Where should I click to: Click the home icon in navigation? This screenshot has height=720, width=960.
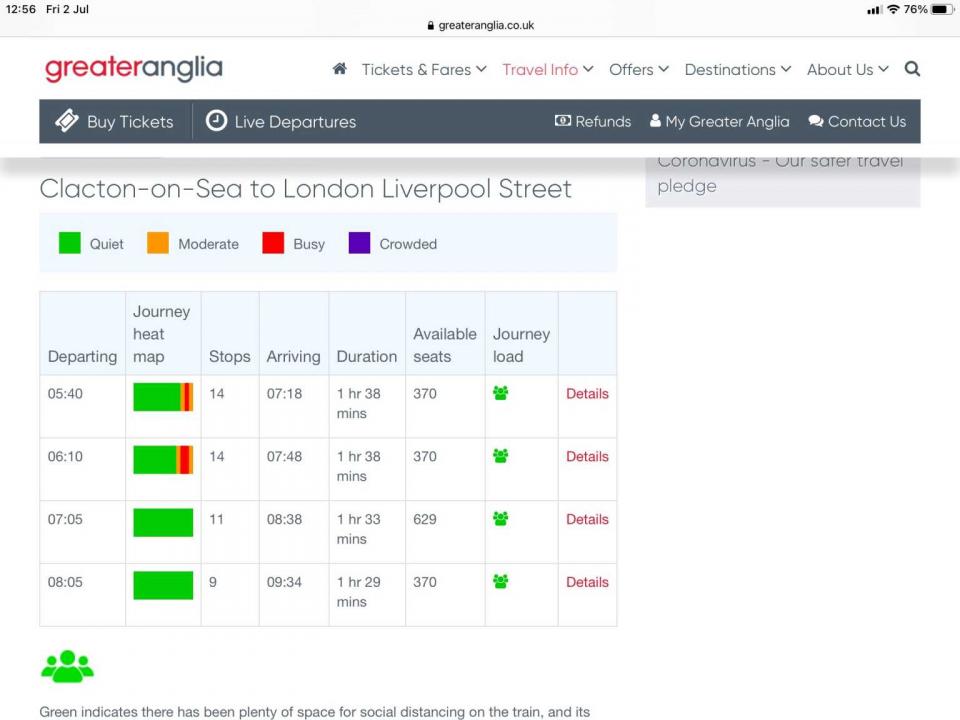coord(340,69)
